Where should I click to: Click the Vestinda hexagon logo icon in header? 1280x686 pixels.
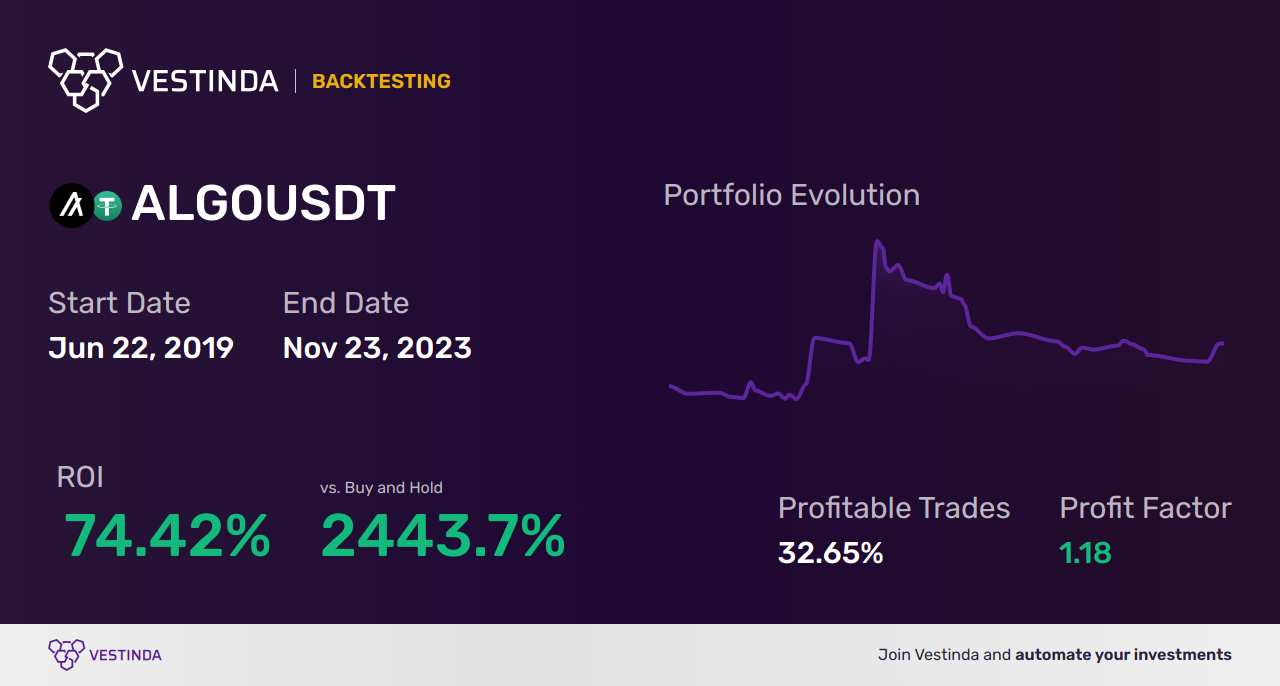tap(85, 78)
